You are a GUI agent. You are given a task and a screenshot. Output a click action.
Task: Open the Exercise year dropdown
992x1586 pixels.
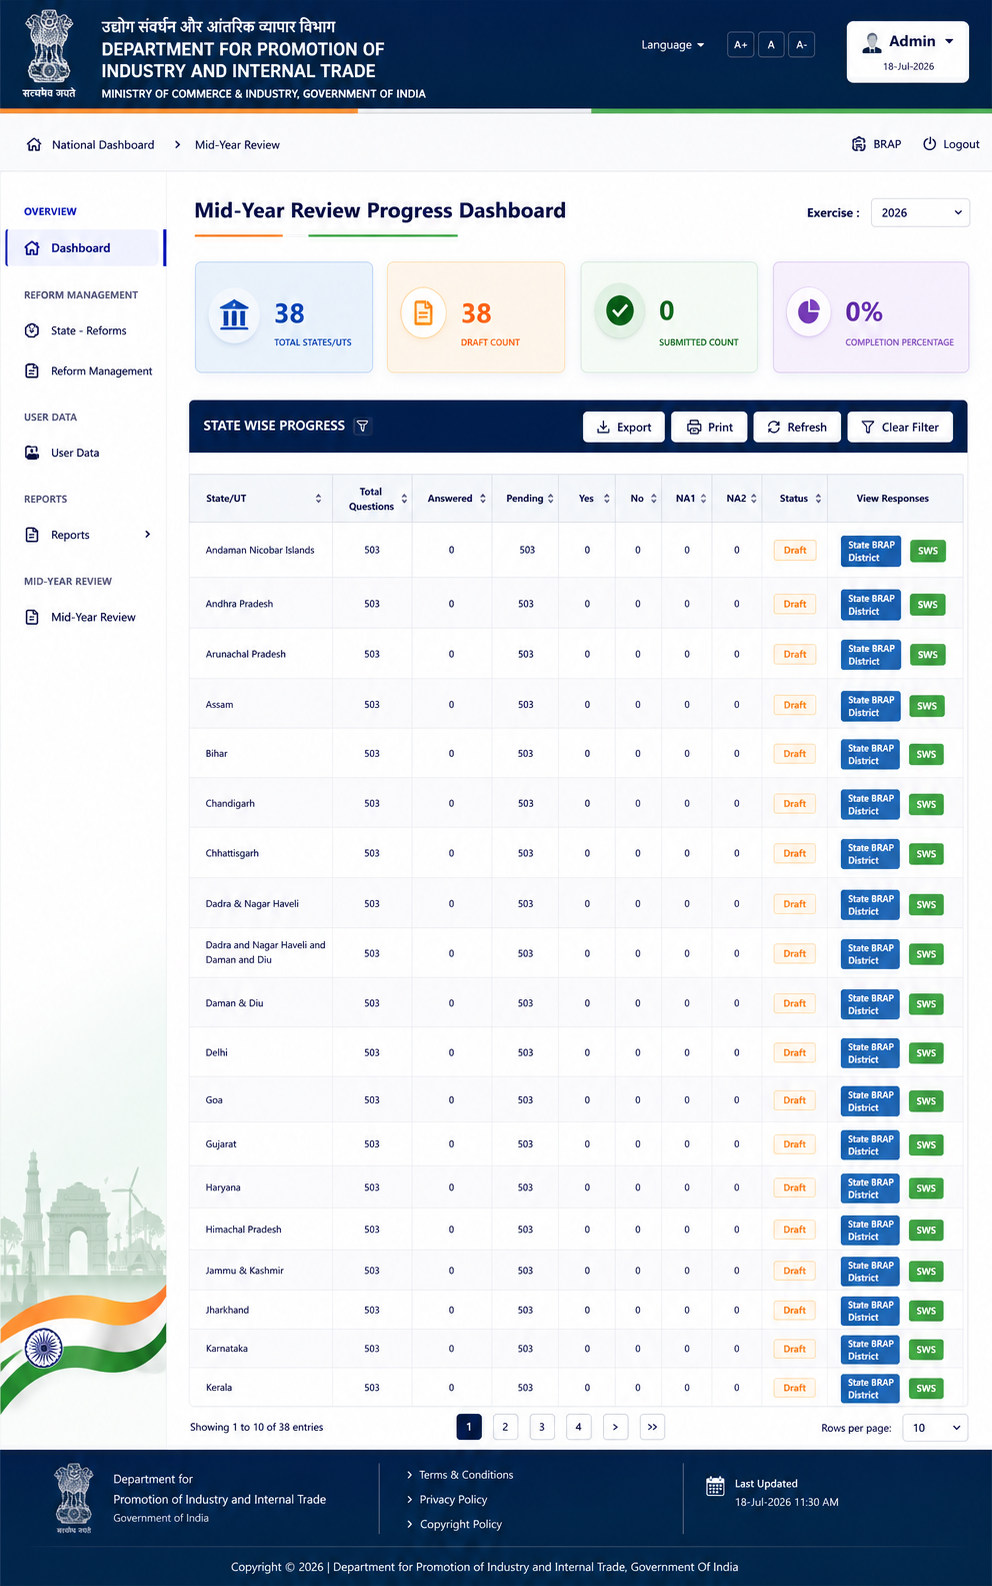920,213
